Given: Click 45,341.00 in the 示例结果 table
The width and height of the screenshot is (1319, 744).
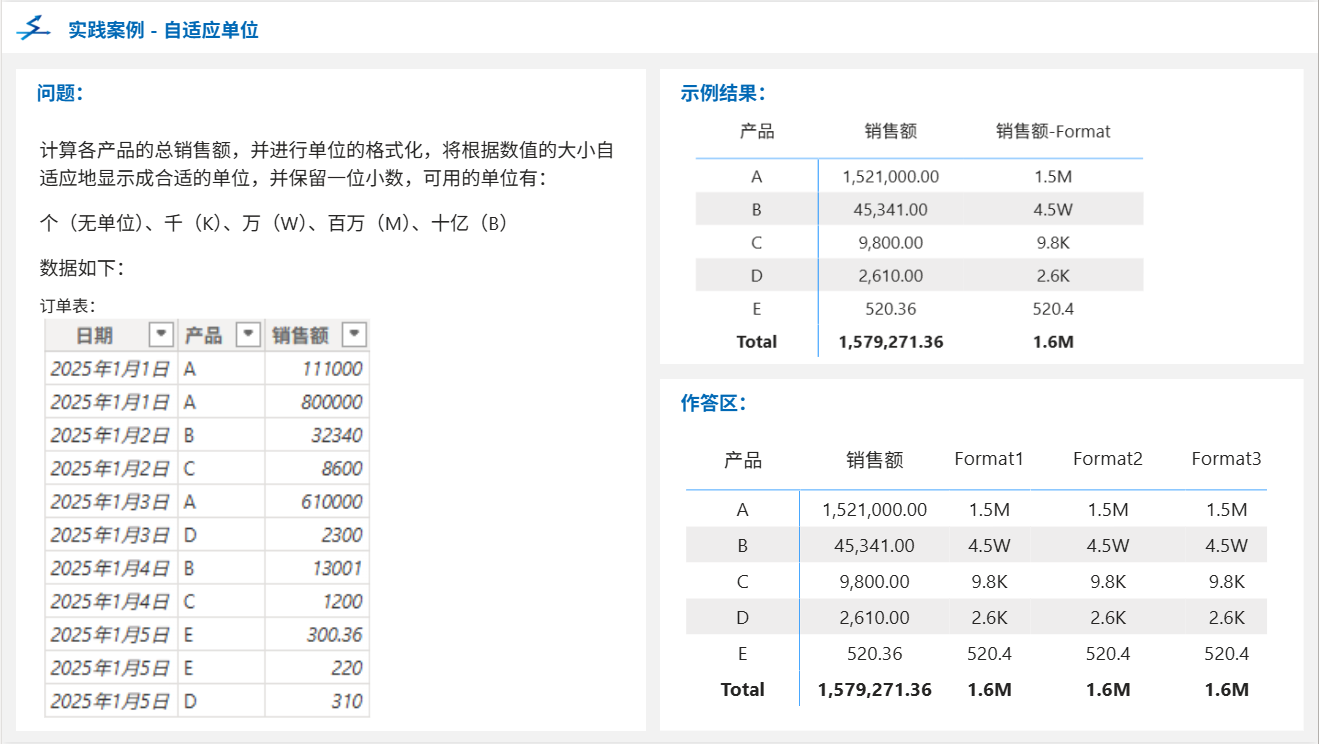Looking at the screenshot, I should click(x=891, y=209).
